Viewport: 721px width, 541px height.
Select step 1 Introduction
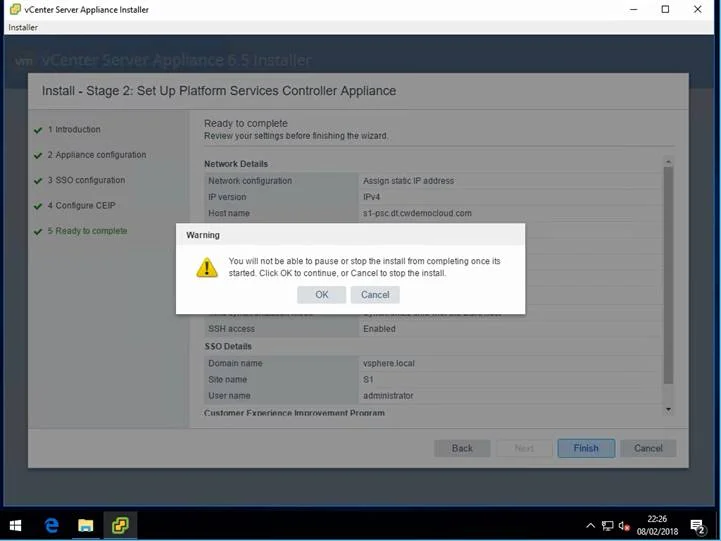point(74,130)
